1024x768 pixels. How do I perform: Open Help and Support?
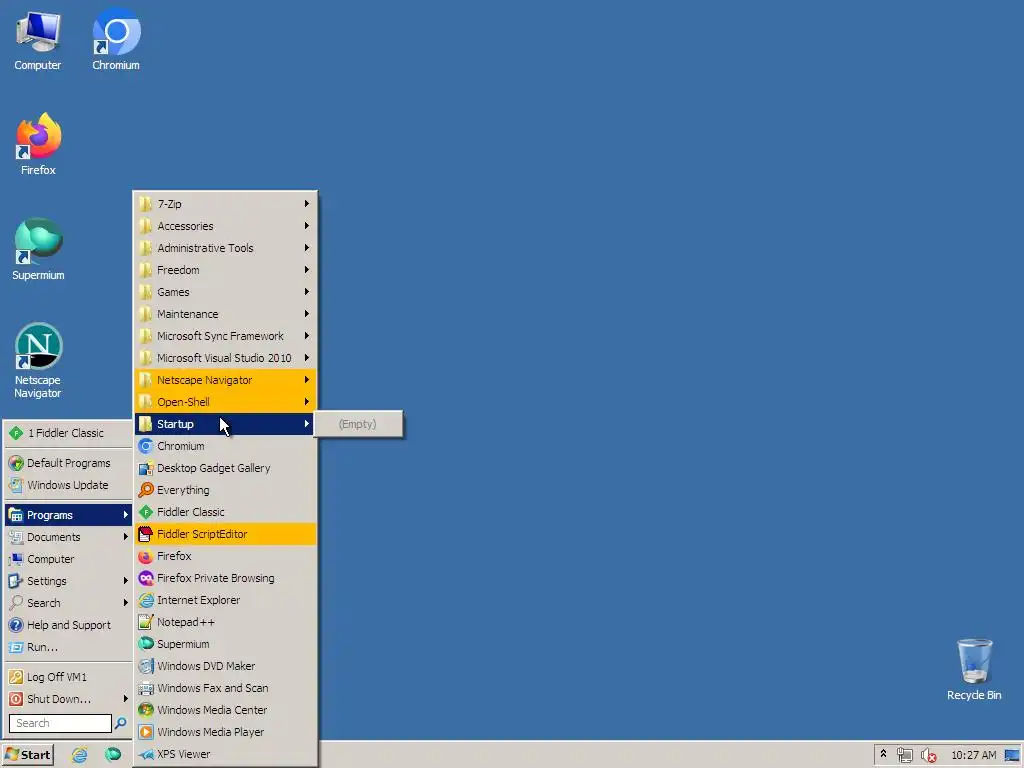click(x=69, y=625)
